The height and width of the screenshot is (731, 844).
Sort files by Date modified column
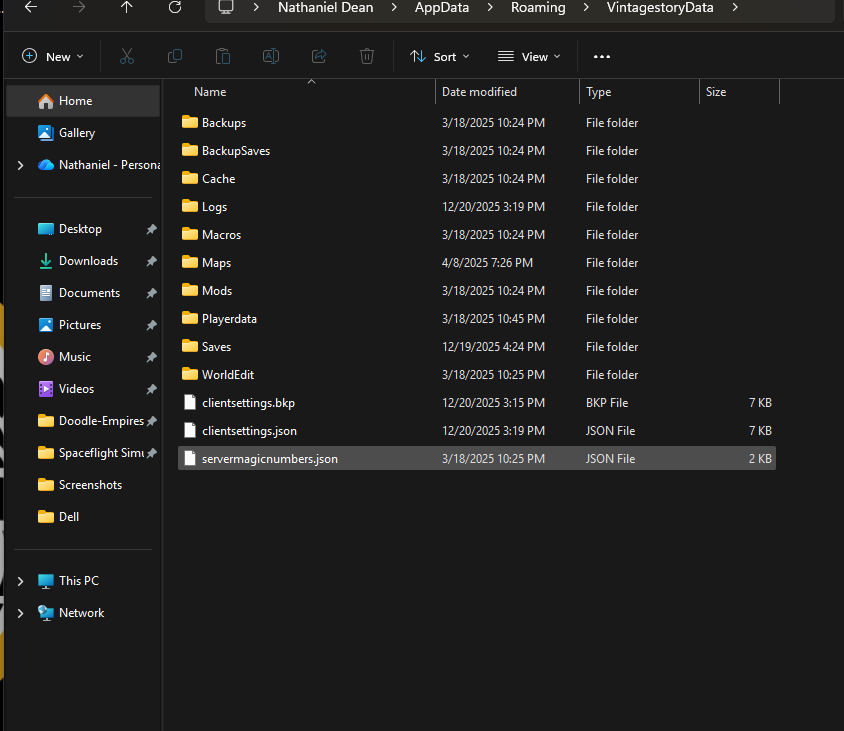click(480, 92)
